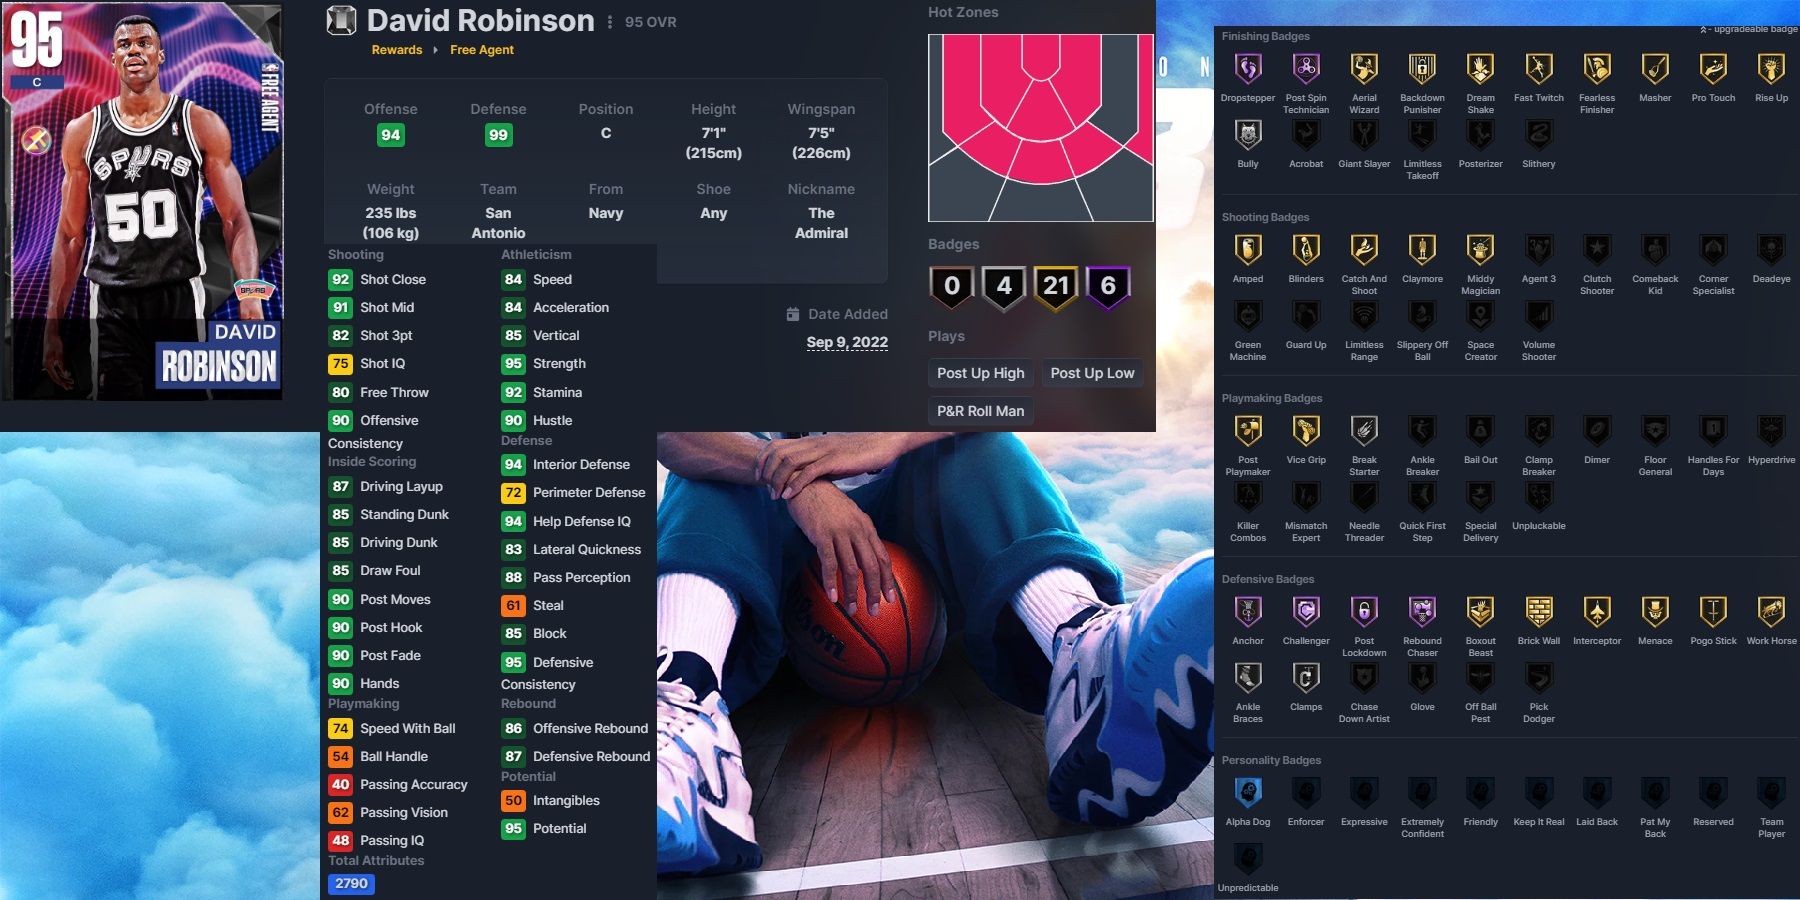
Task: Click the Work Horse badge icon
Action: tap(1771, 612)
